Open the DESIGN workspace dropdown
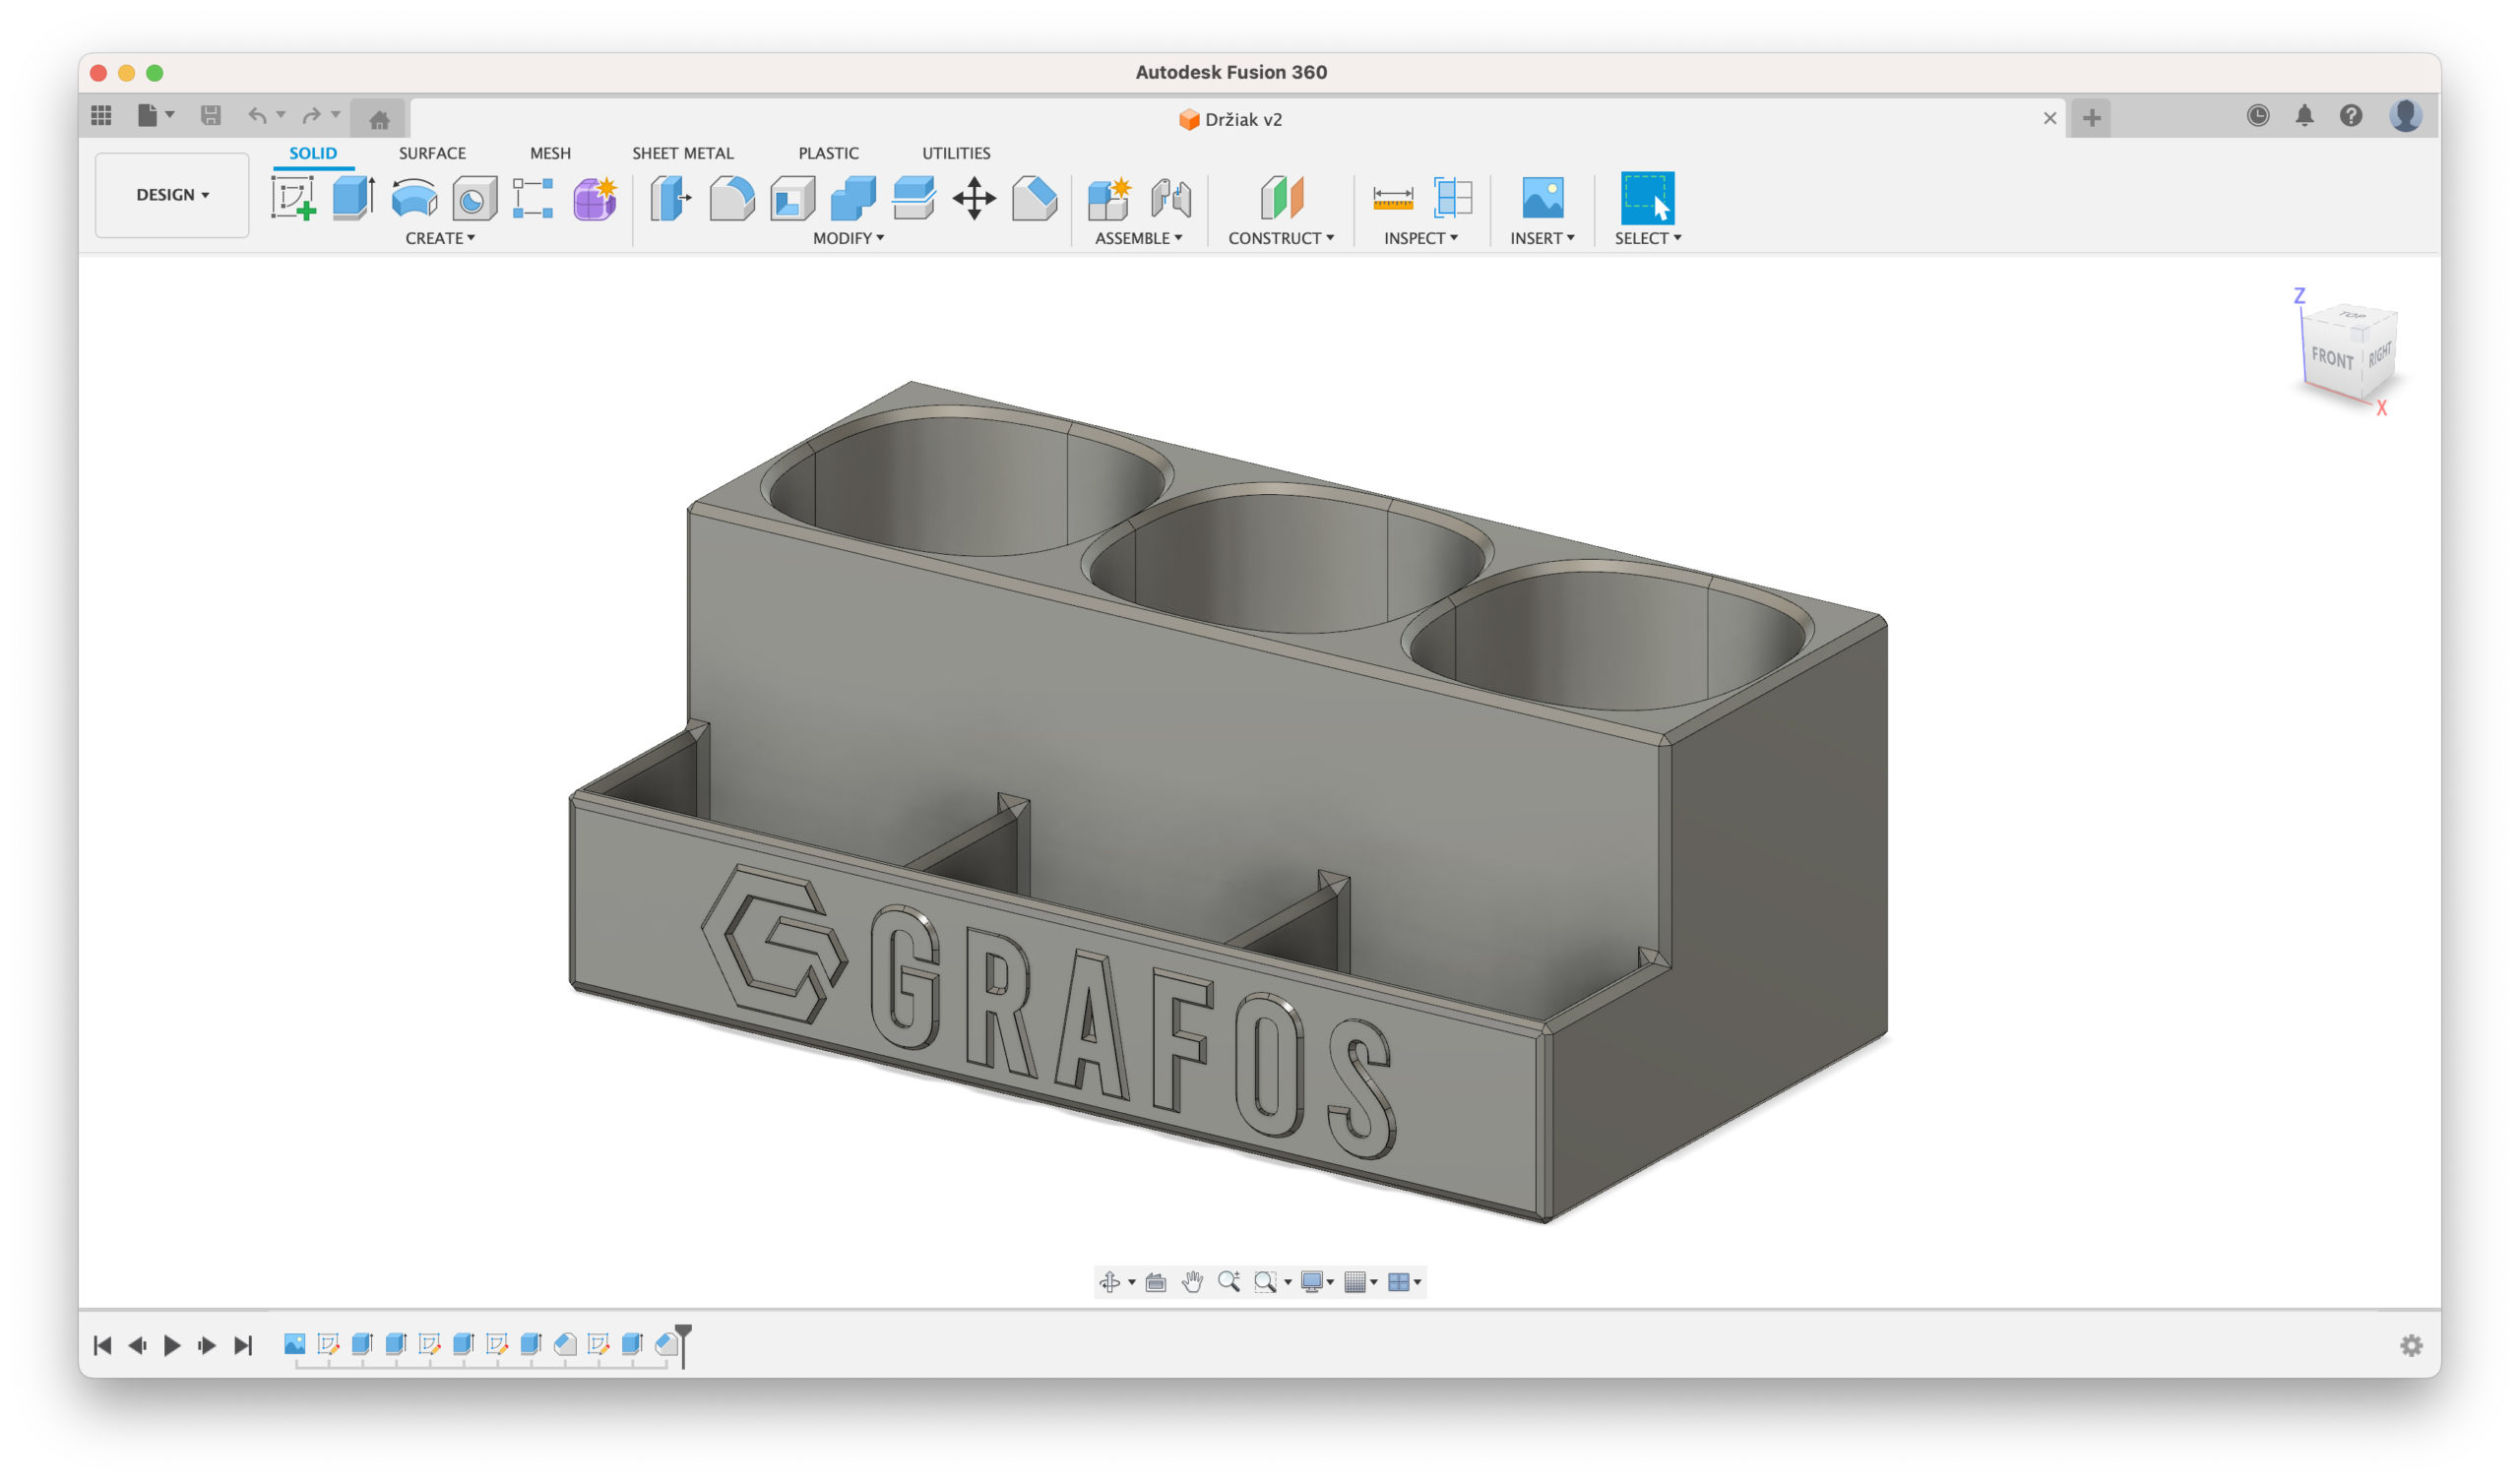The width and height of the screenshot is (2520, 1482). click(172, 195)
